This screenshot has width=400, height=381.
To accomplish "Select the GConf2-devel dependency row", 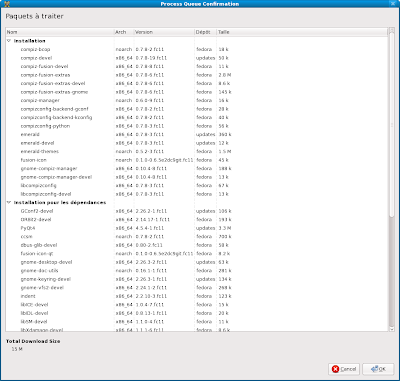I will tap(197, 211).
